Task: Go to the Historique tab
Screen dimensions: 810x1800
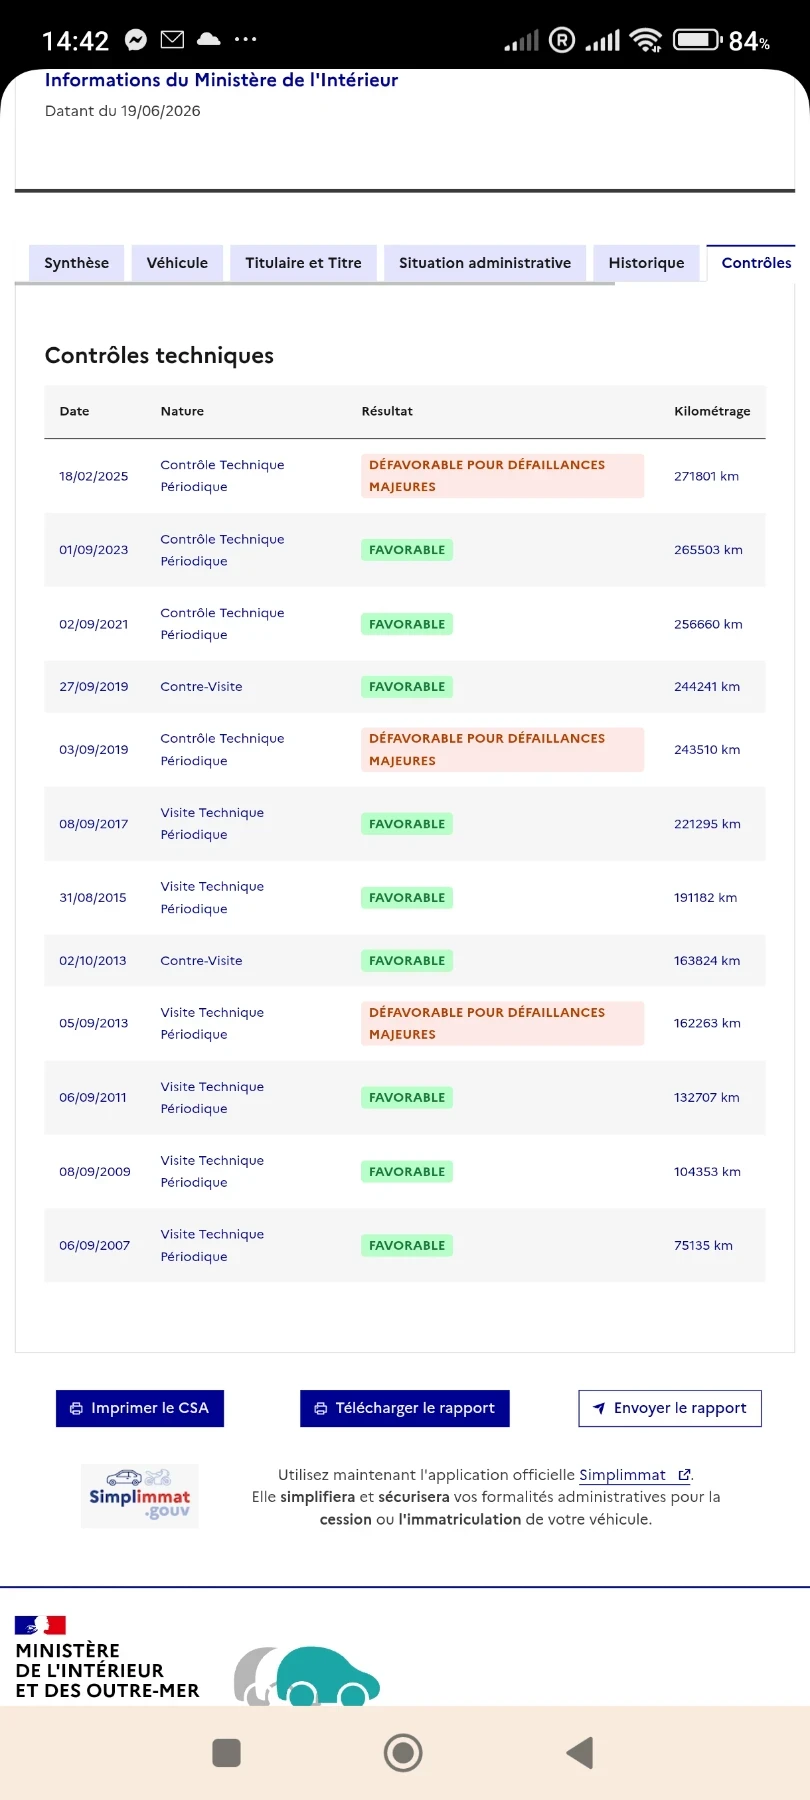Action: click(646, 263)
